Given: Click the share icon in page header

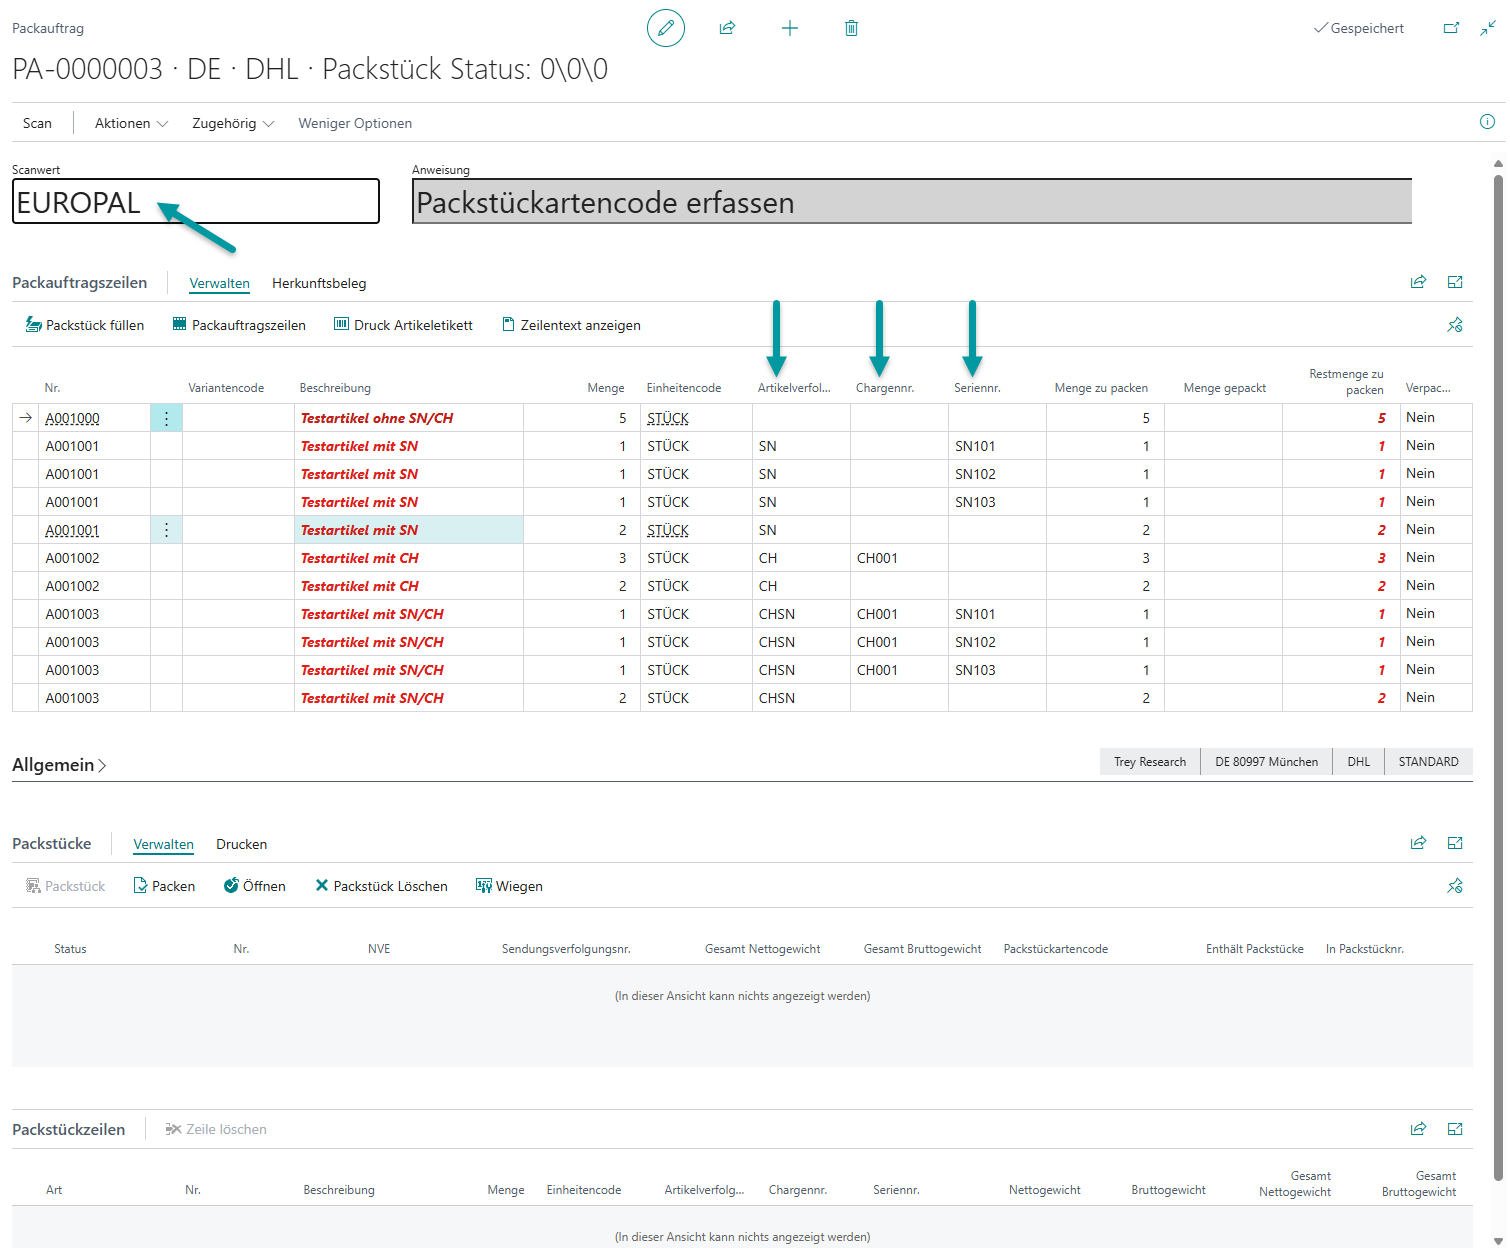Looking at the screenshot, I should coord(727,28).
